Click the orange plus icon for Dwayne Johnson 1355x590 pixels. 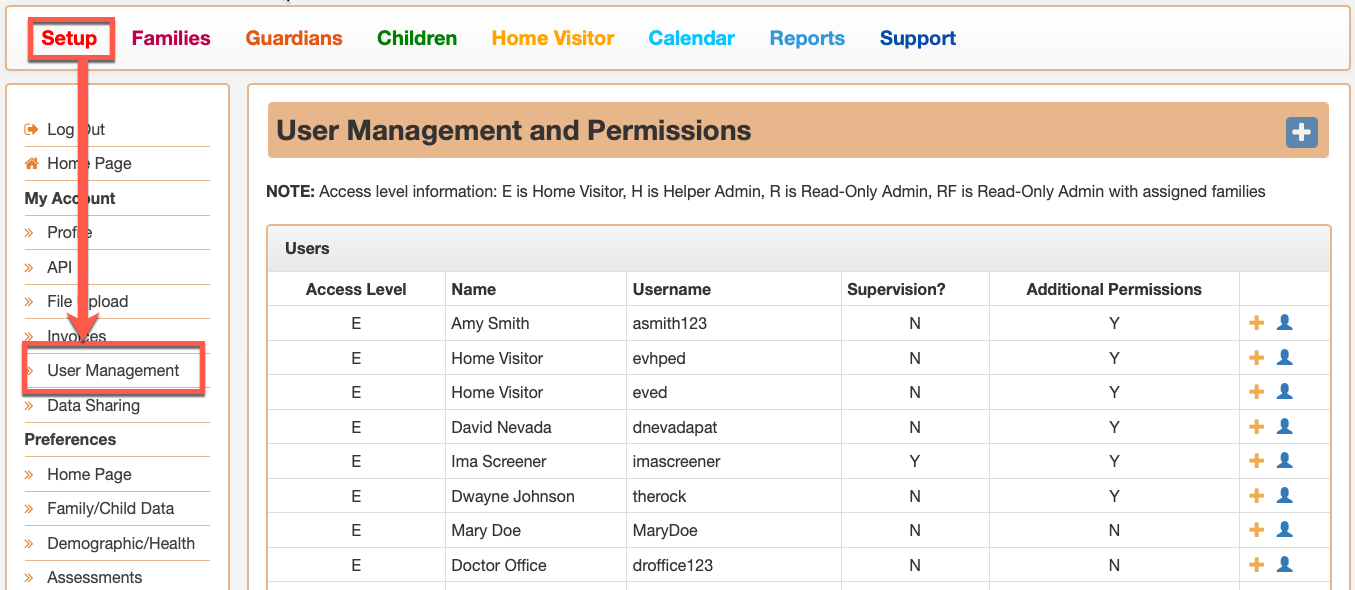pos(1257,496)
